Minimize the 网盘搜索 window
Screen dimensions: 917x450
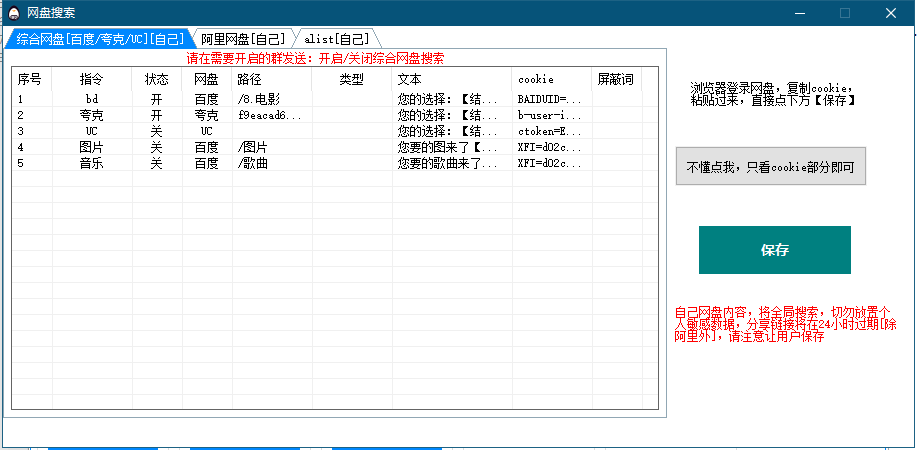coord(799,13)
